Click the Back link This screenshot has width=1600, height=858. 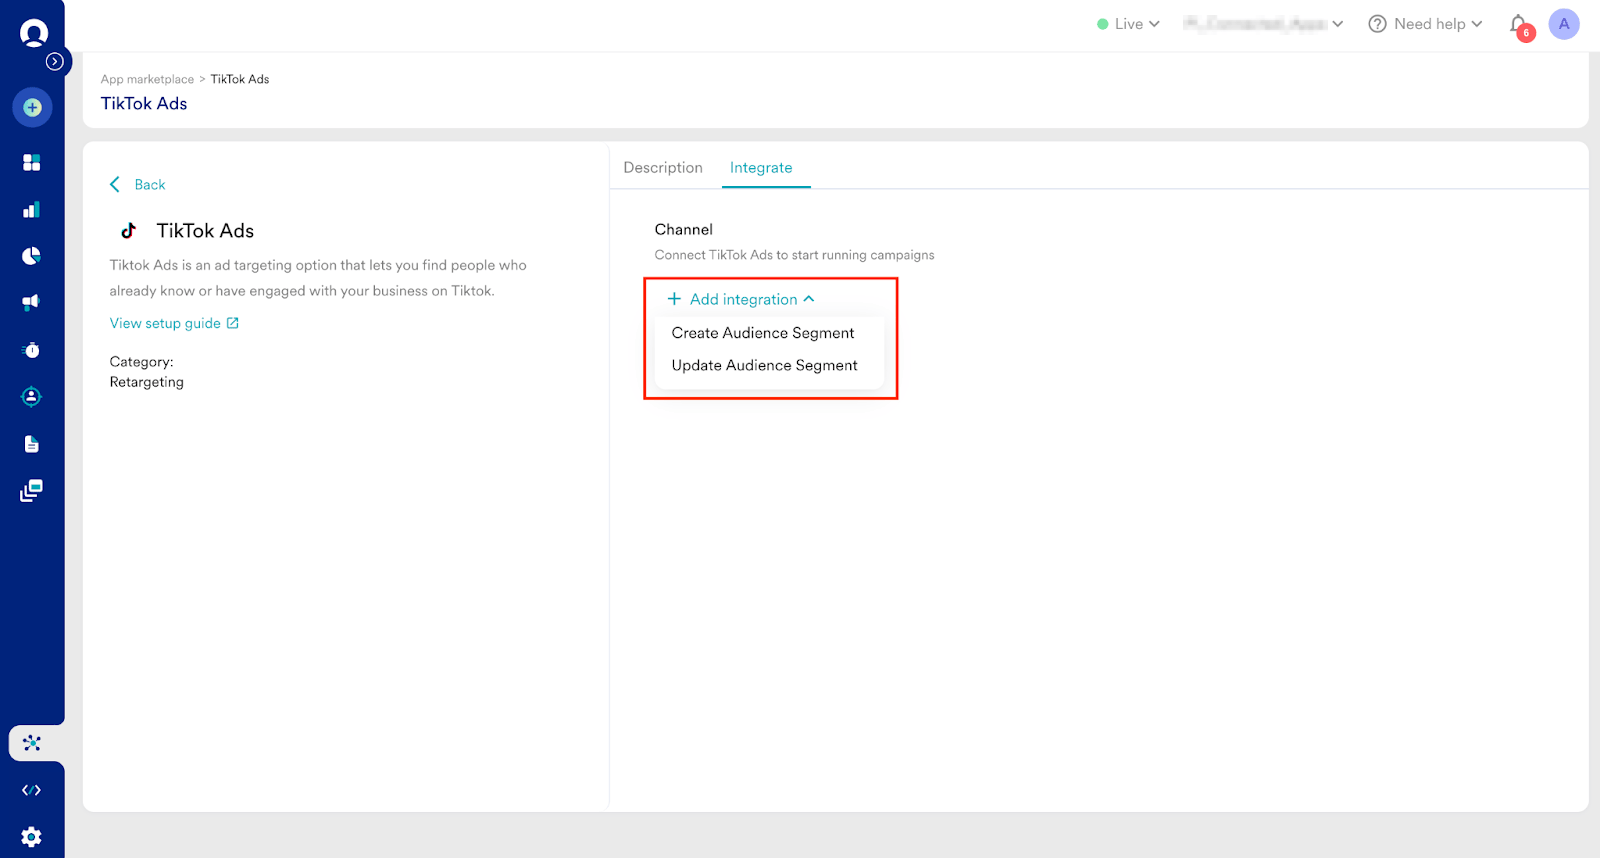[x=150, y=185]
